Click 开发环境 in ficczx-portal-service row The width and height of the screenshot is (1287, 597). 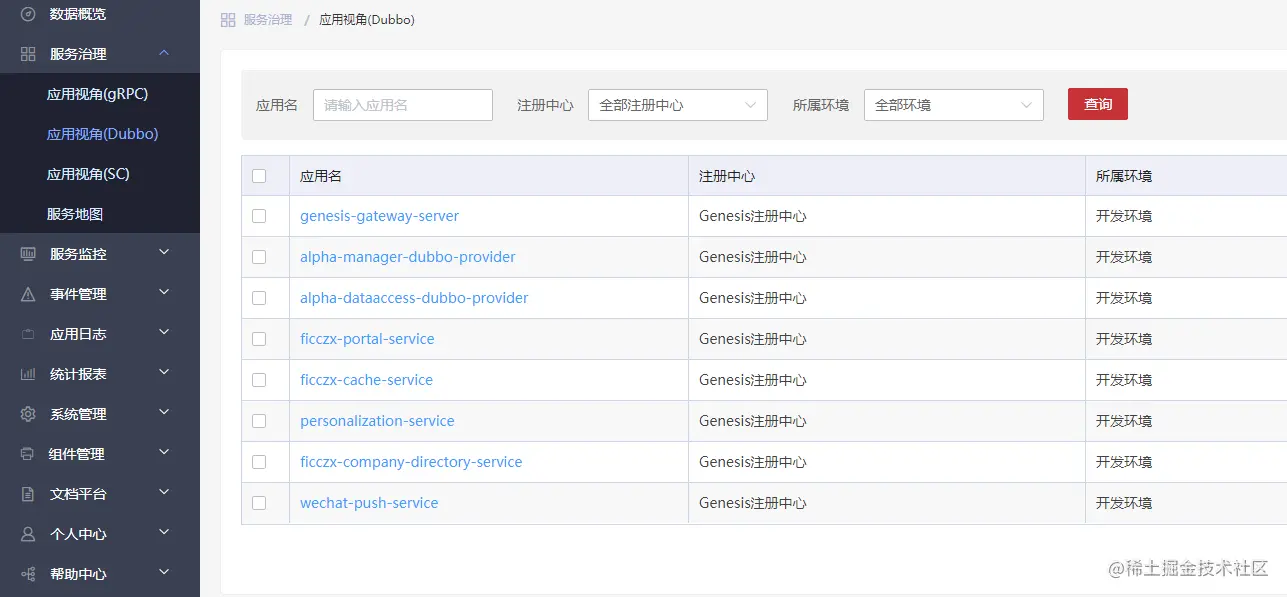pos(1124,339)
